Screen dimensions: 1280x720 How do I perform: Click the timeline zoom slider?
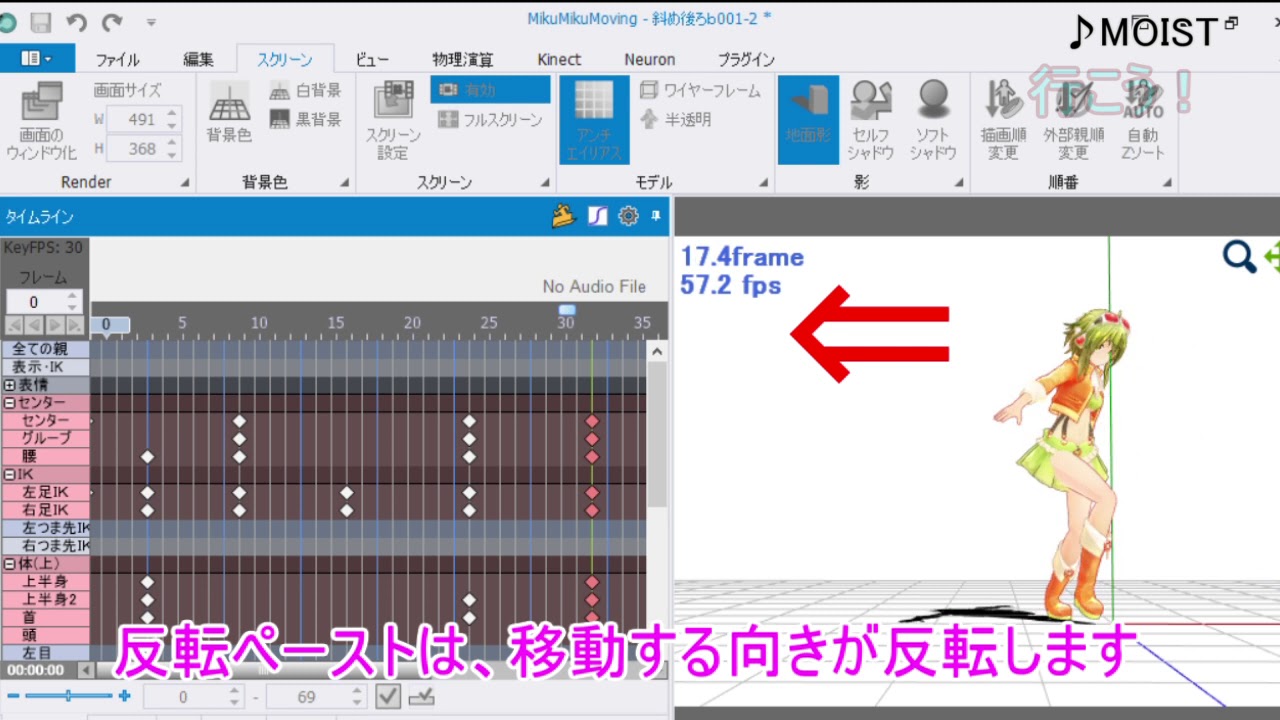69,696
